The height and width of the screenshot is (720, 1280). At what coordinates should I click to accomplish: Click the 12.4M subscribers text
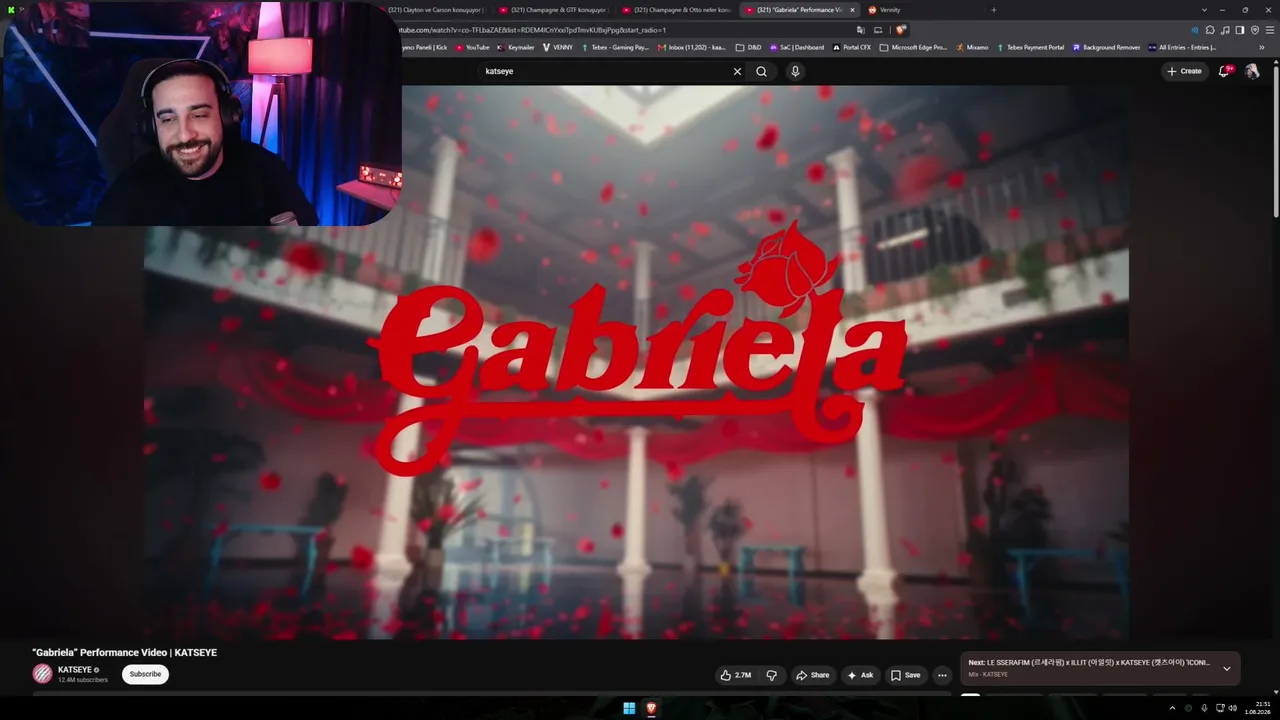[83, 680]
